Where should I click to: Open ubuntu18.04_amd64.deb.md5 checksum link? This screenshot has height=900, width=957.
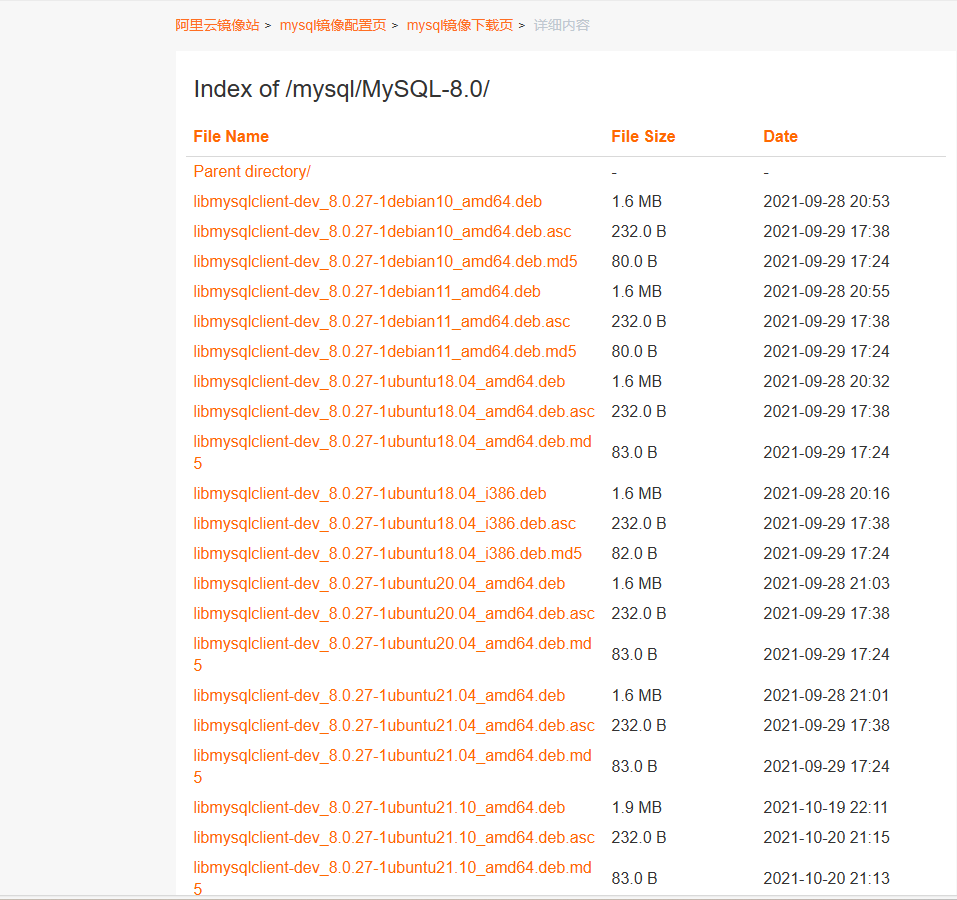(x=392, y=452)
